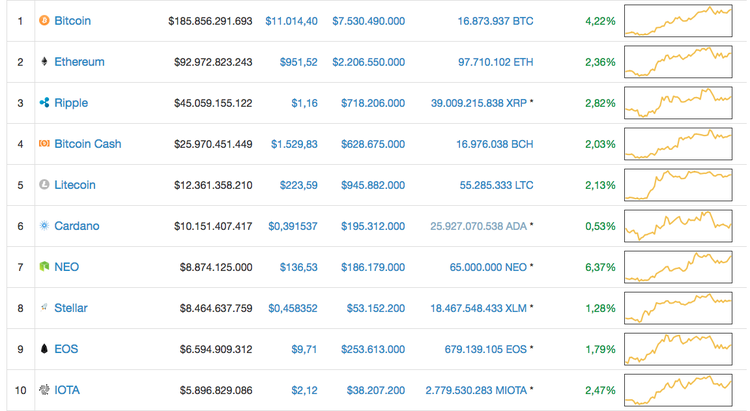This screenshot has height=411, width=750.
Task: Click supply 2.779.530.283 MIOTA
Action: [476, 390]
